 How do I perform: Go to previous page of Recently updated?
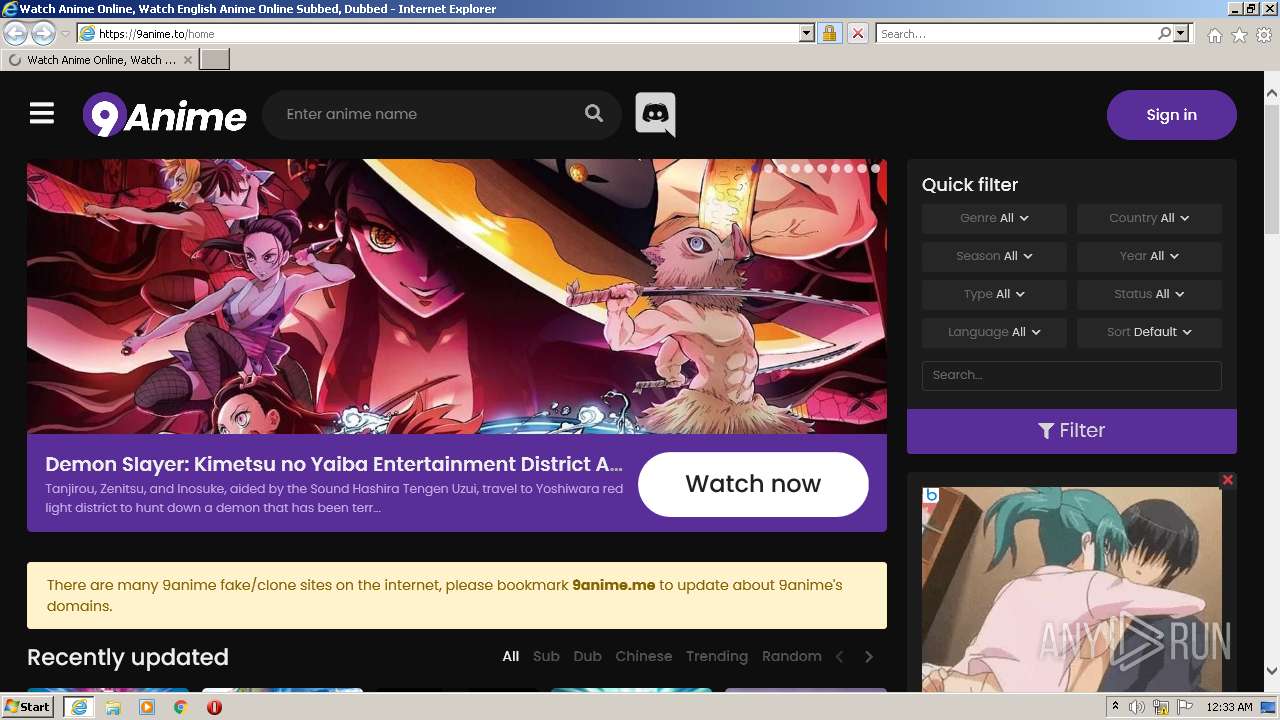840,657
